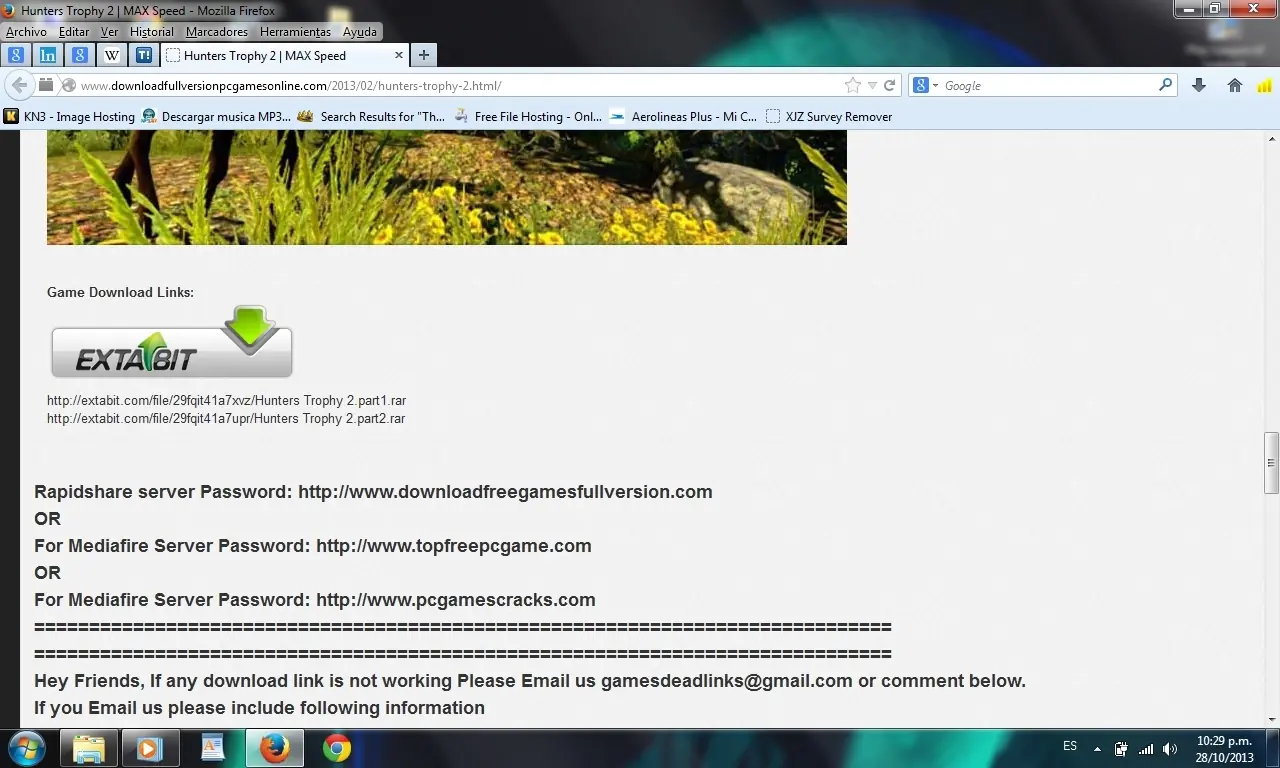Open Aerolineas Plus bookmark

683,117
